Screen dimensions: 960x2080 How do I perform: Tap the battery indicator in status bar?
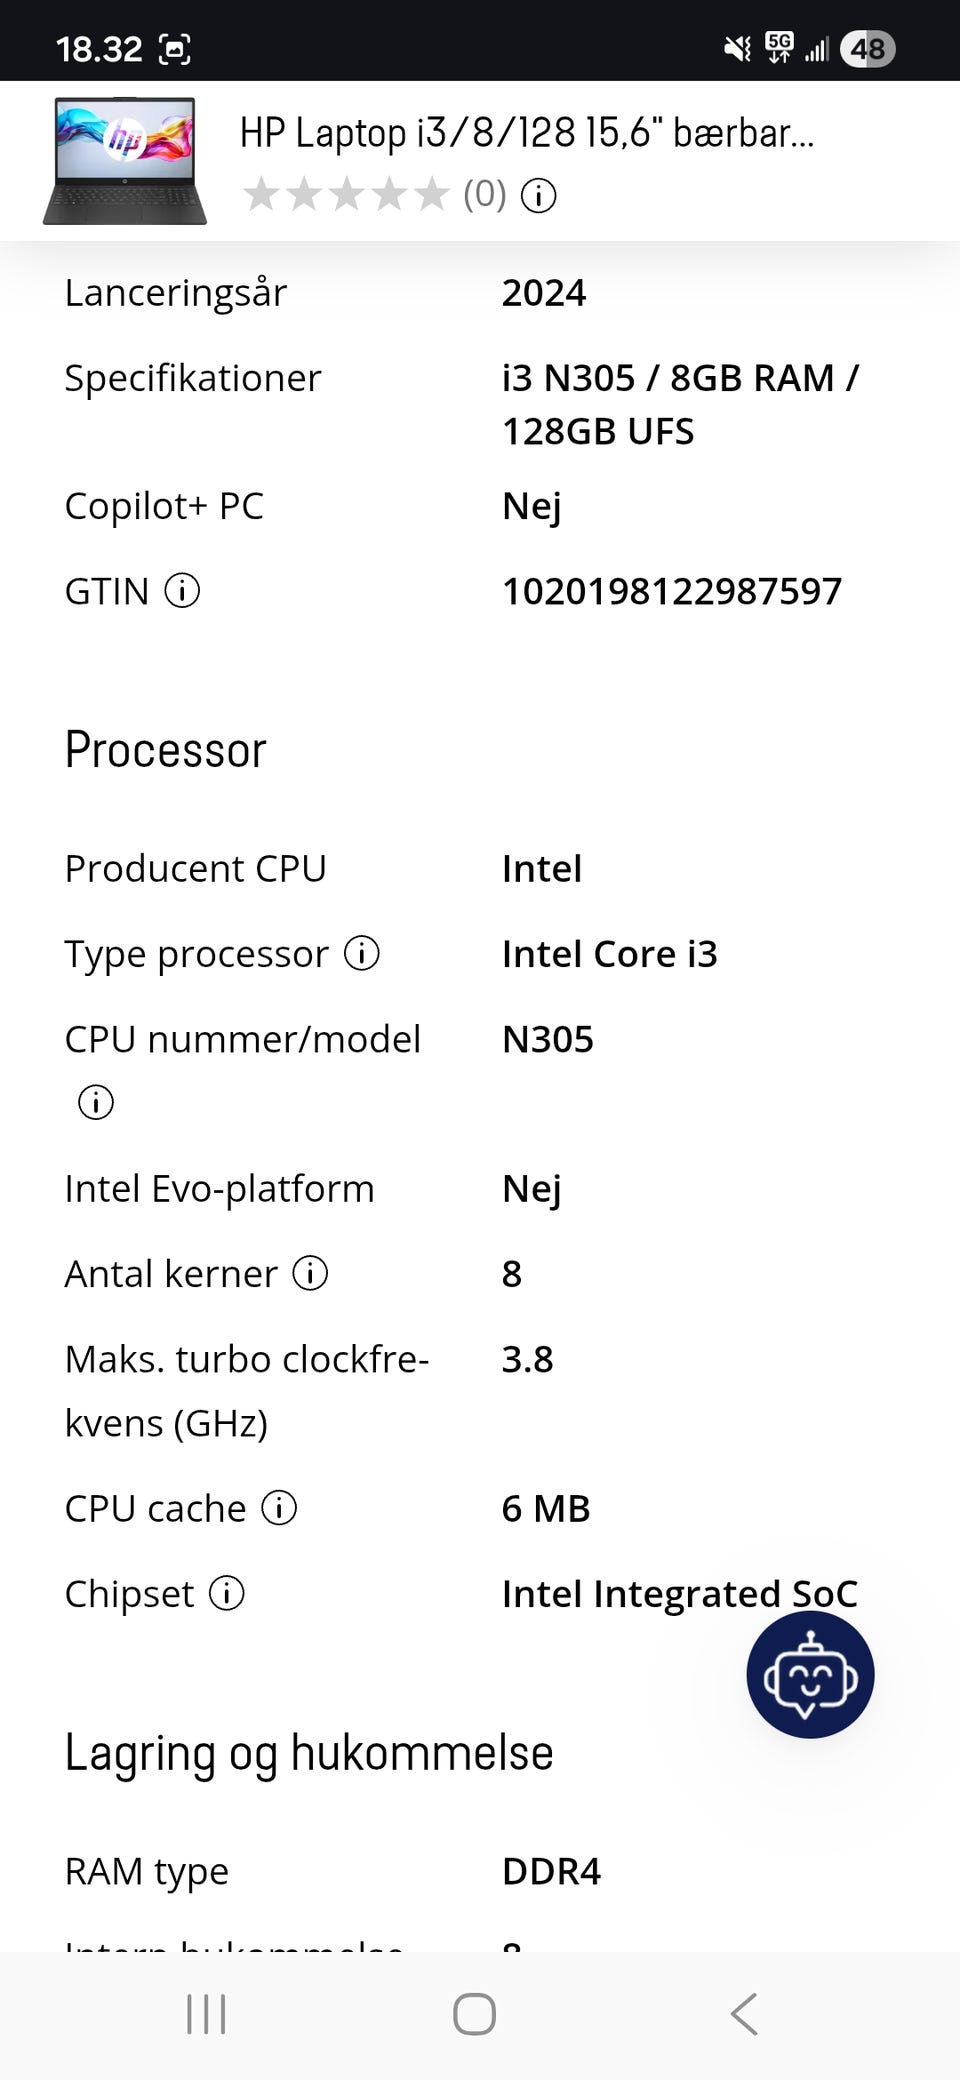click(867, 48)
